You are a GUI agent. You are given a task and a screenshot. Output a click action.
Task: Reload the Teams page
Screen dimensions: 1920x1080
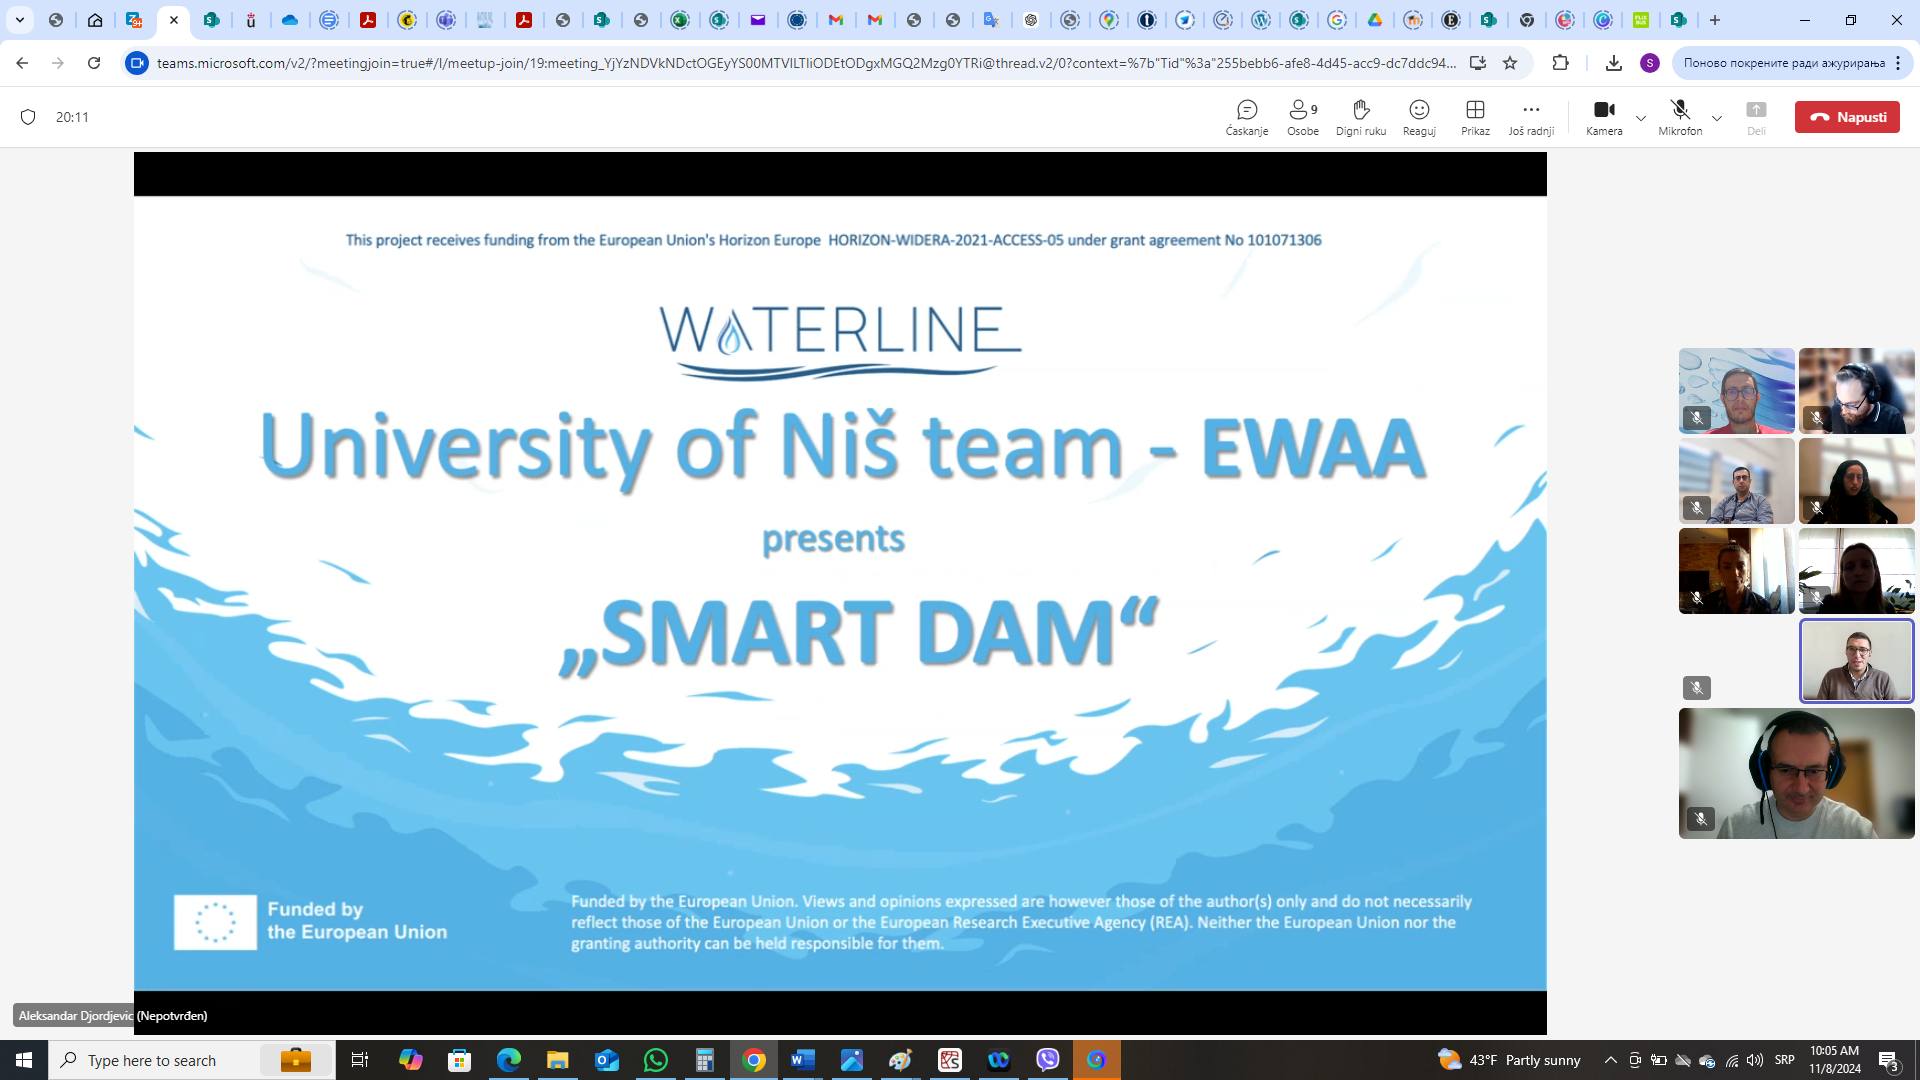tap(94, 63)
